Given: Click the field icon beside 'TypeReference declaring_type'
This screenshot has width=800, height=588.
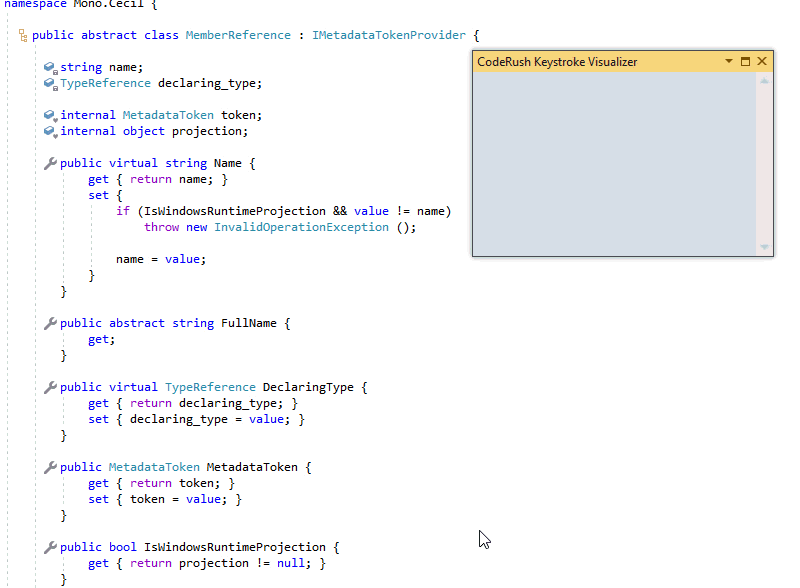Looking at the screenshot, I should (x=51, y=84).
